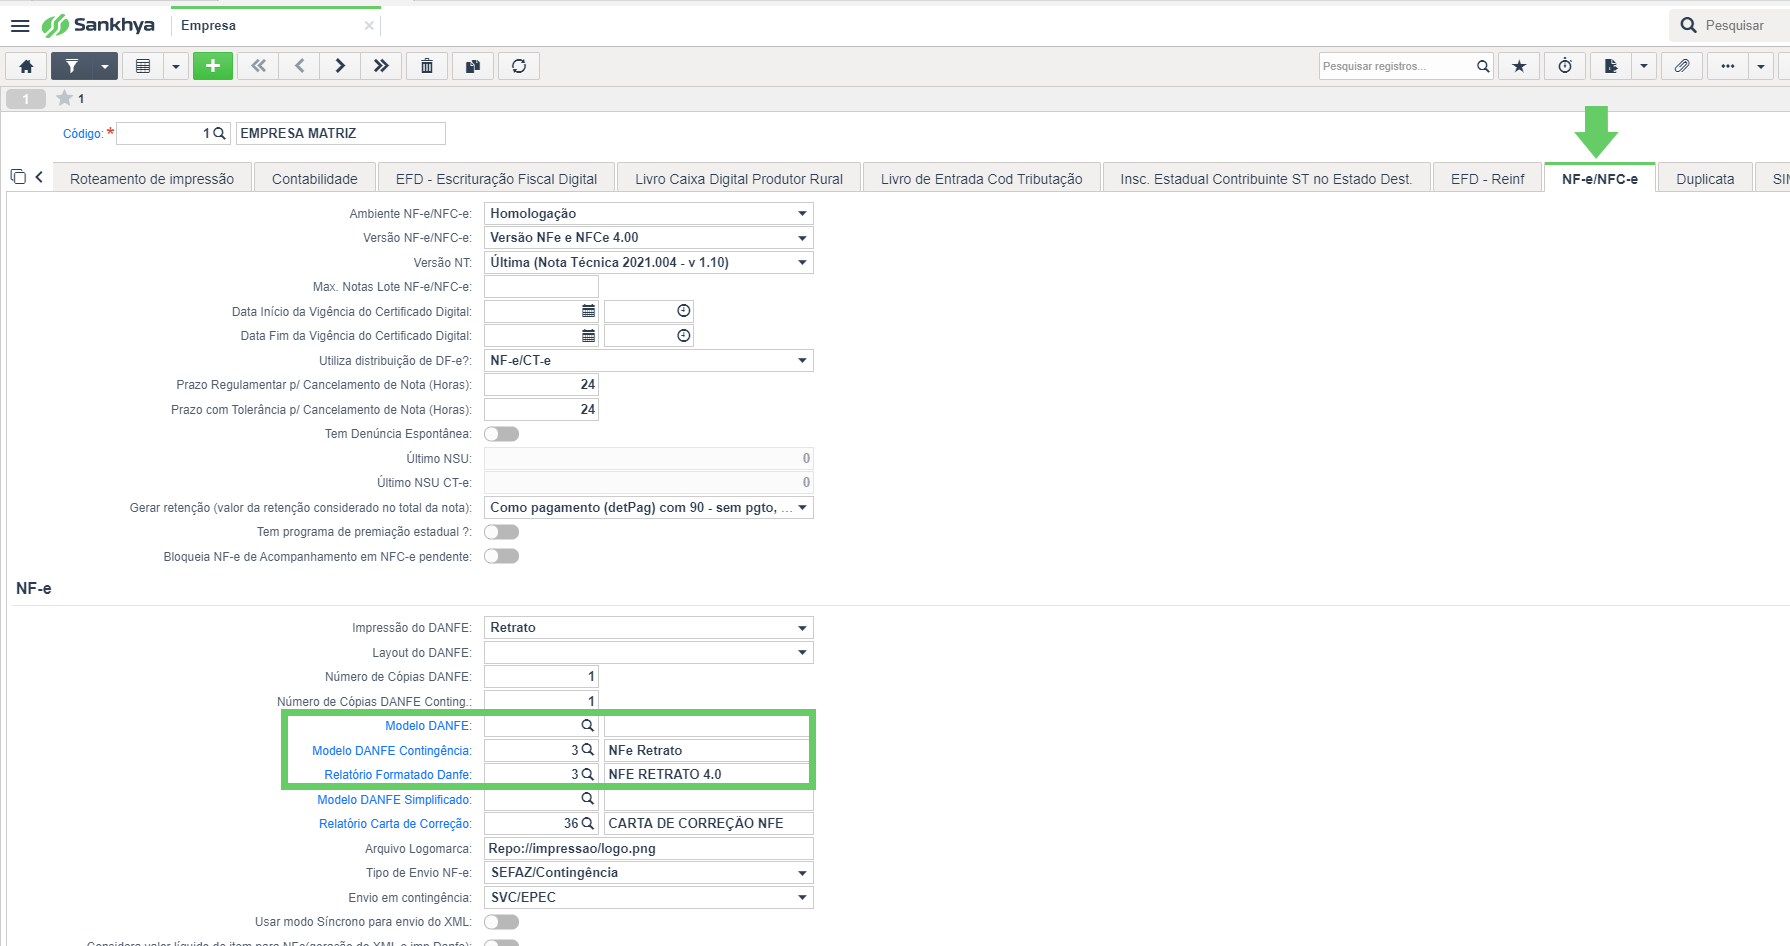
Task: Expand Tipo de Envio NF-e dropdown
Action: pos(649,873)
